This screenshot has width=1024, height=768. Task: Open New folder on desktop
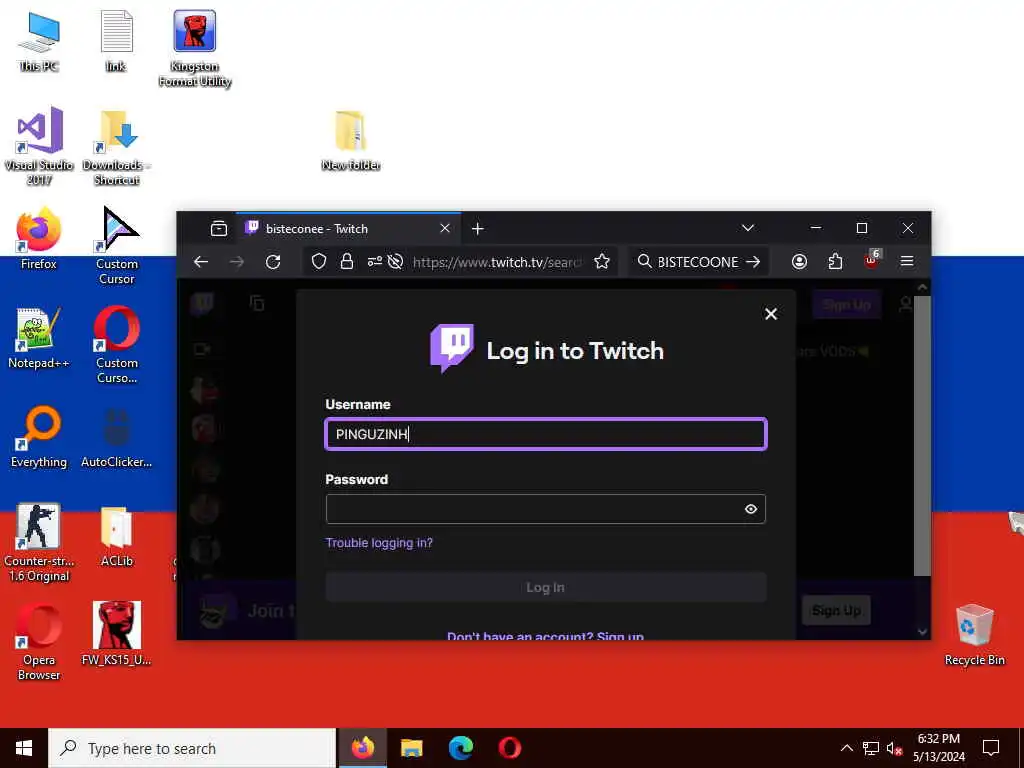(x=351, y=140)
